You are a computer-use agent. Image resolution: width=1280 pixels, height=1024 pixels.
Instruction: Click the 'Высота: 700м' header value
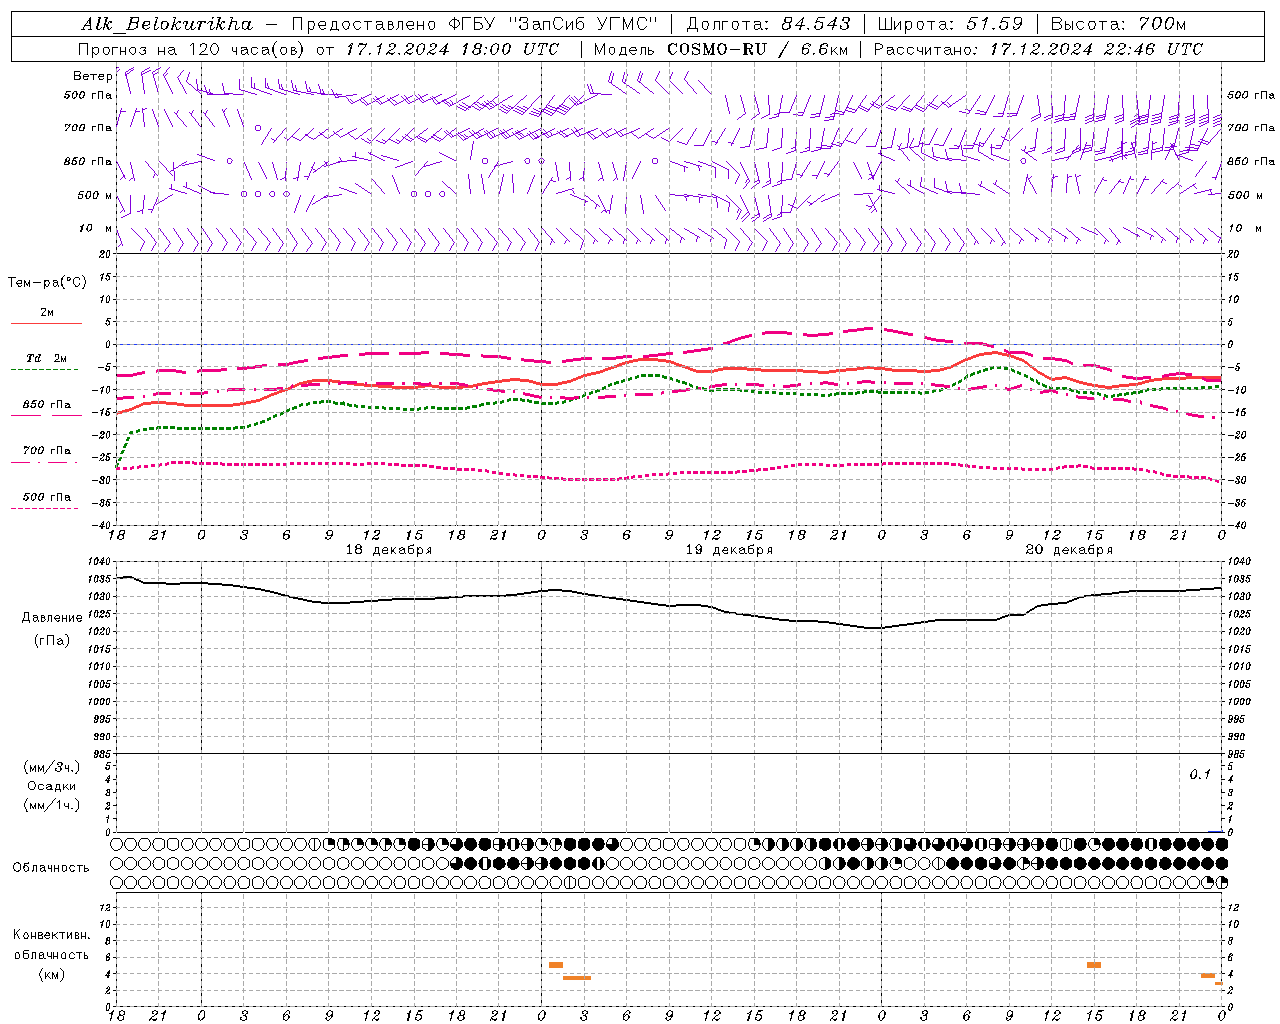tap(1118, 24)
